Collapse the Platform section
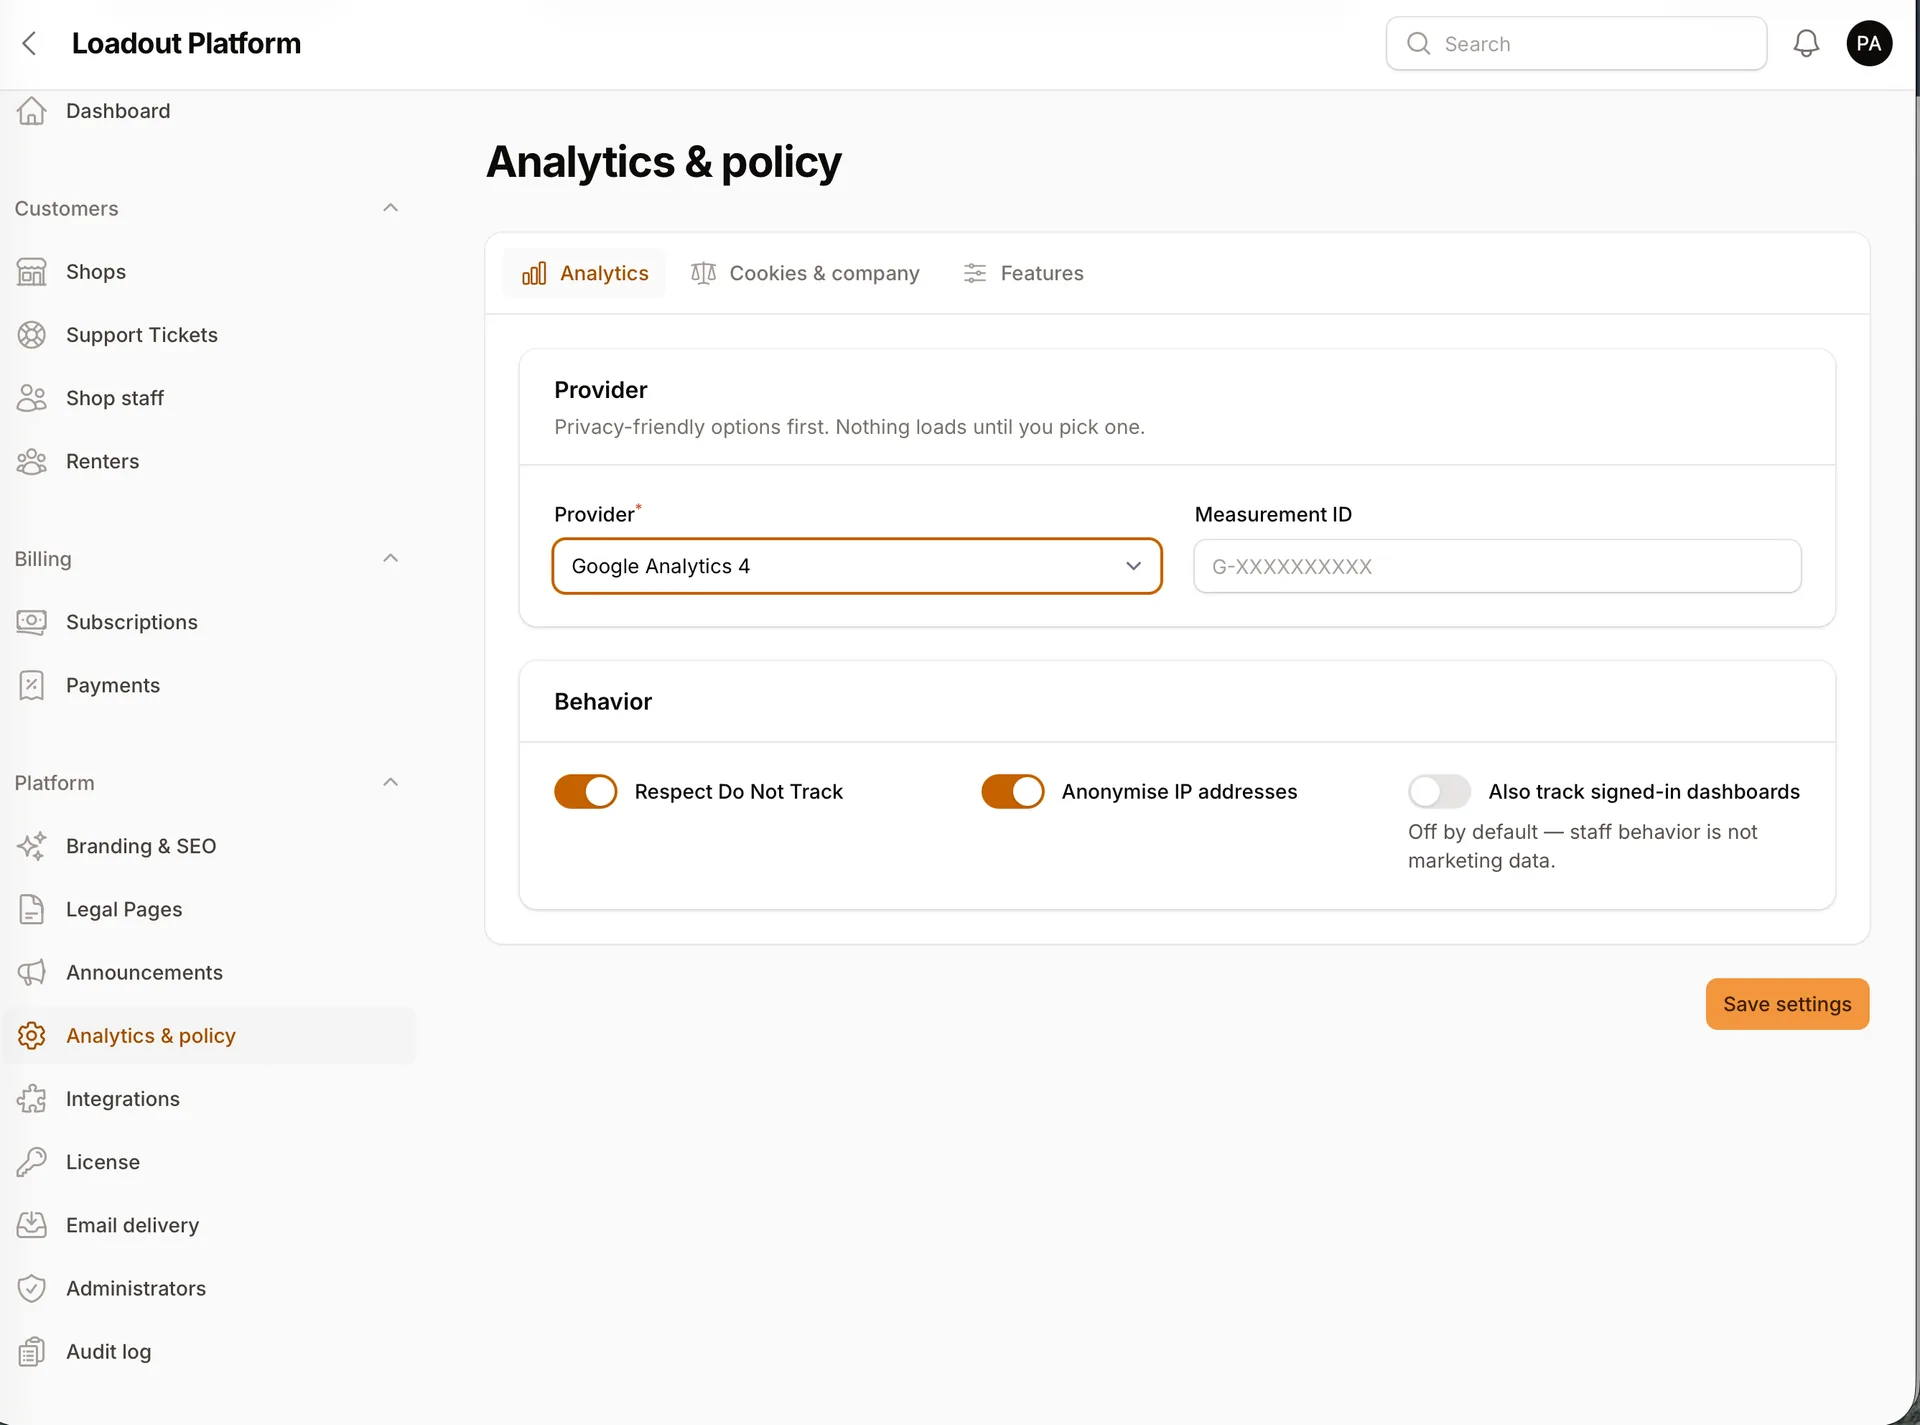The height and width of the screenshot is (1425, 1920). 391,782
